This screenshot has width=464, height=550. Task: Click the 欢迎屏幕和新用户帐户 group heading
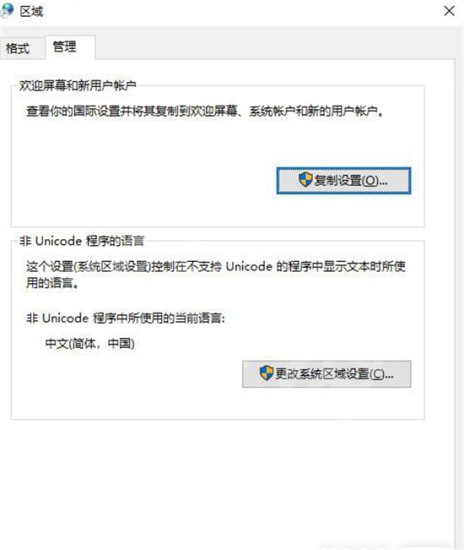point(78,85)
